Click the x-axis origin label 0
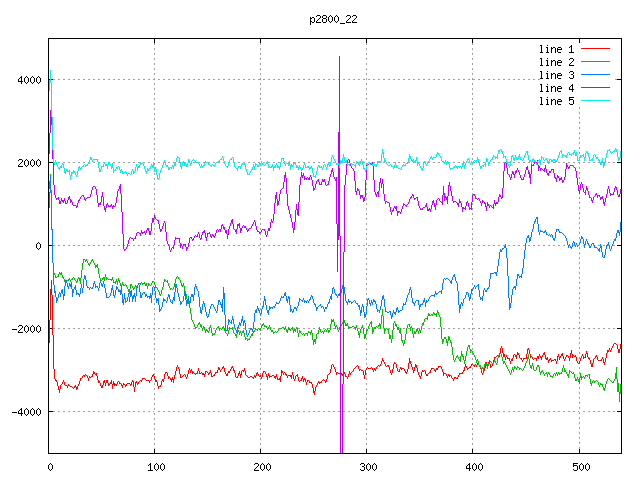This screenshot has width=640, height=480. pos(50,467)
